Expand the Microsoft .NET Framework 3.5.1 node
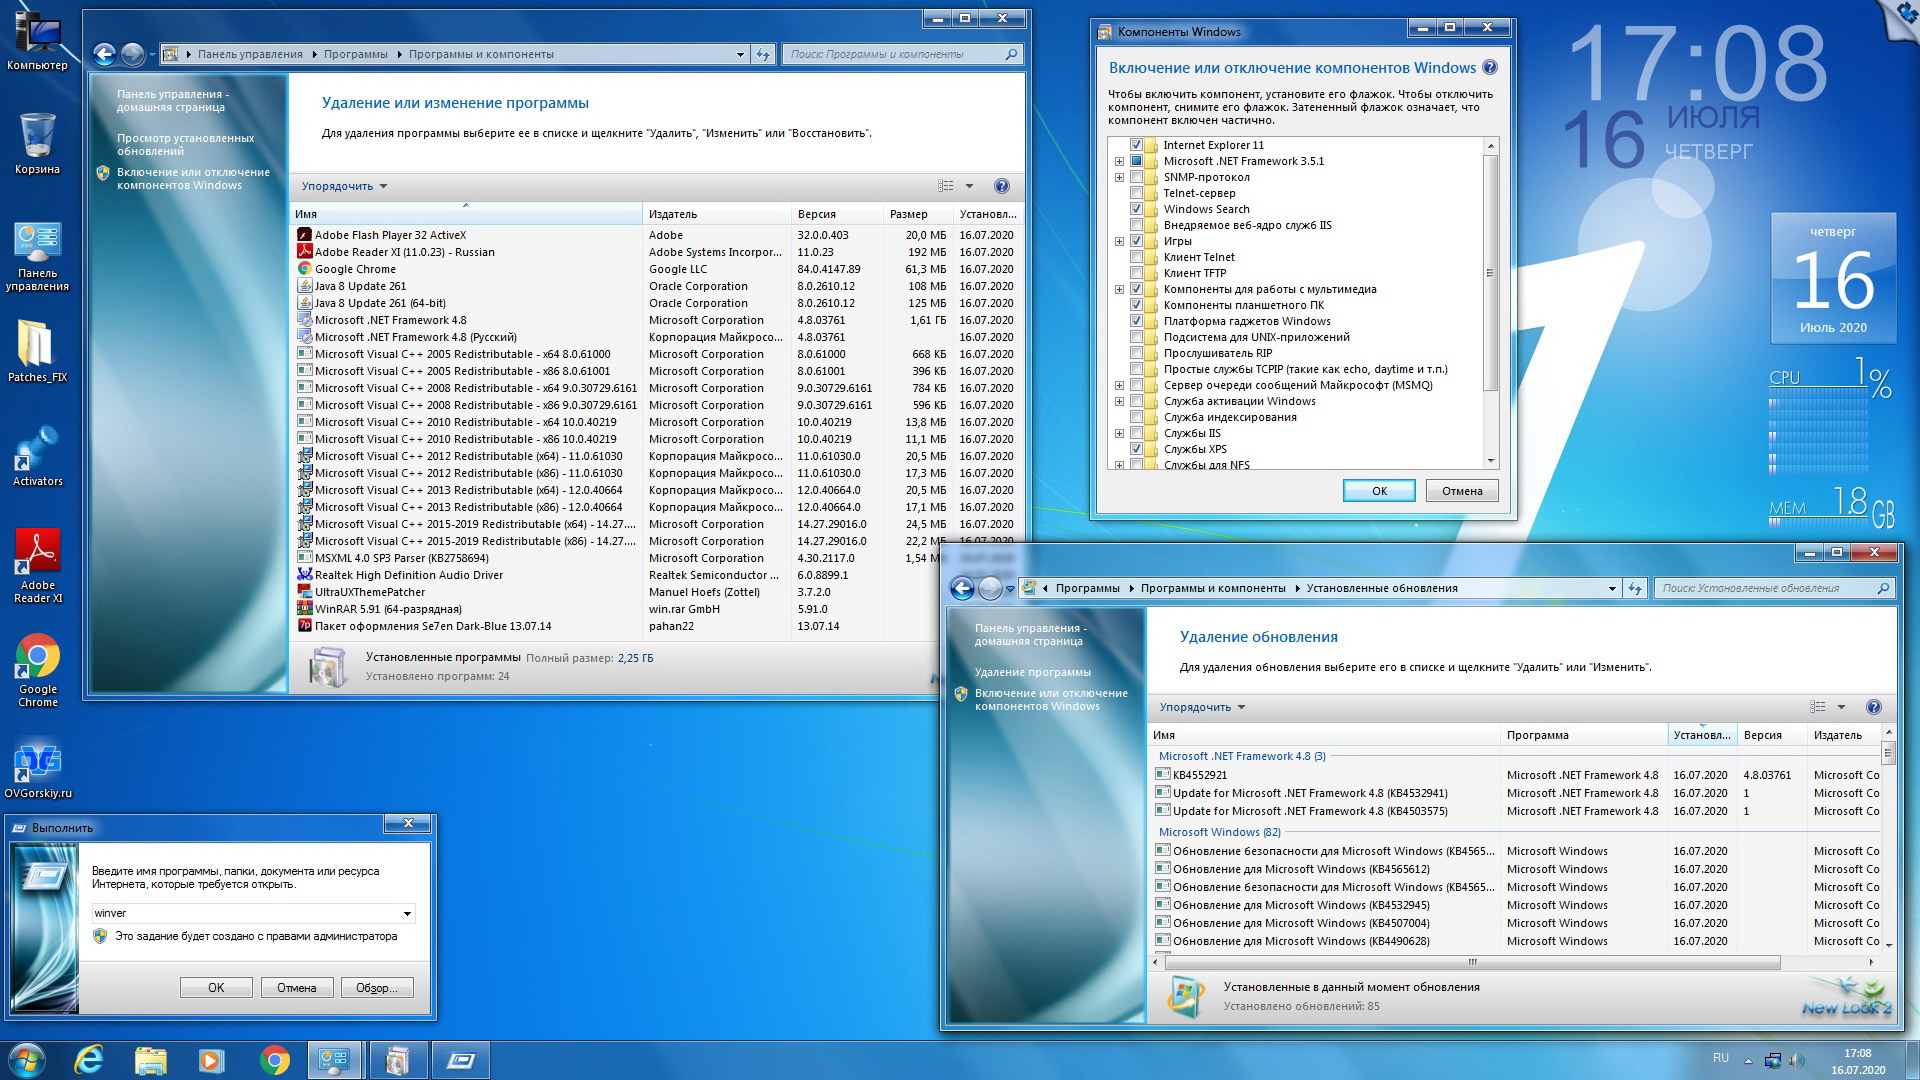1920x1080 pixels. [1120, 160]
